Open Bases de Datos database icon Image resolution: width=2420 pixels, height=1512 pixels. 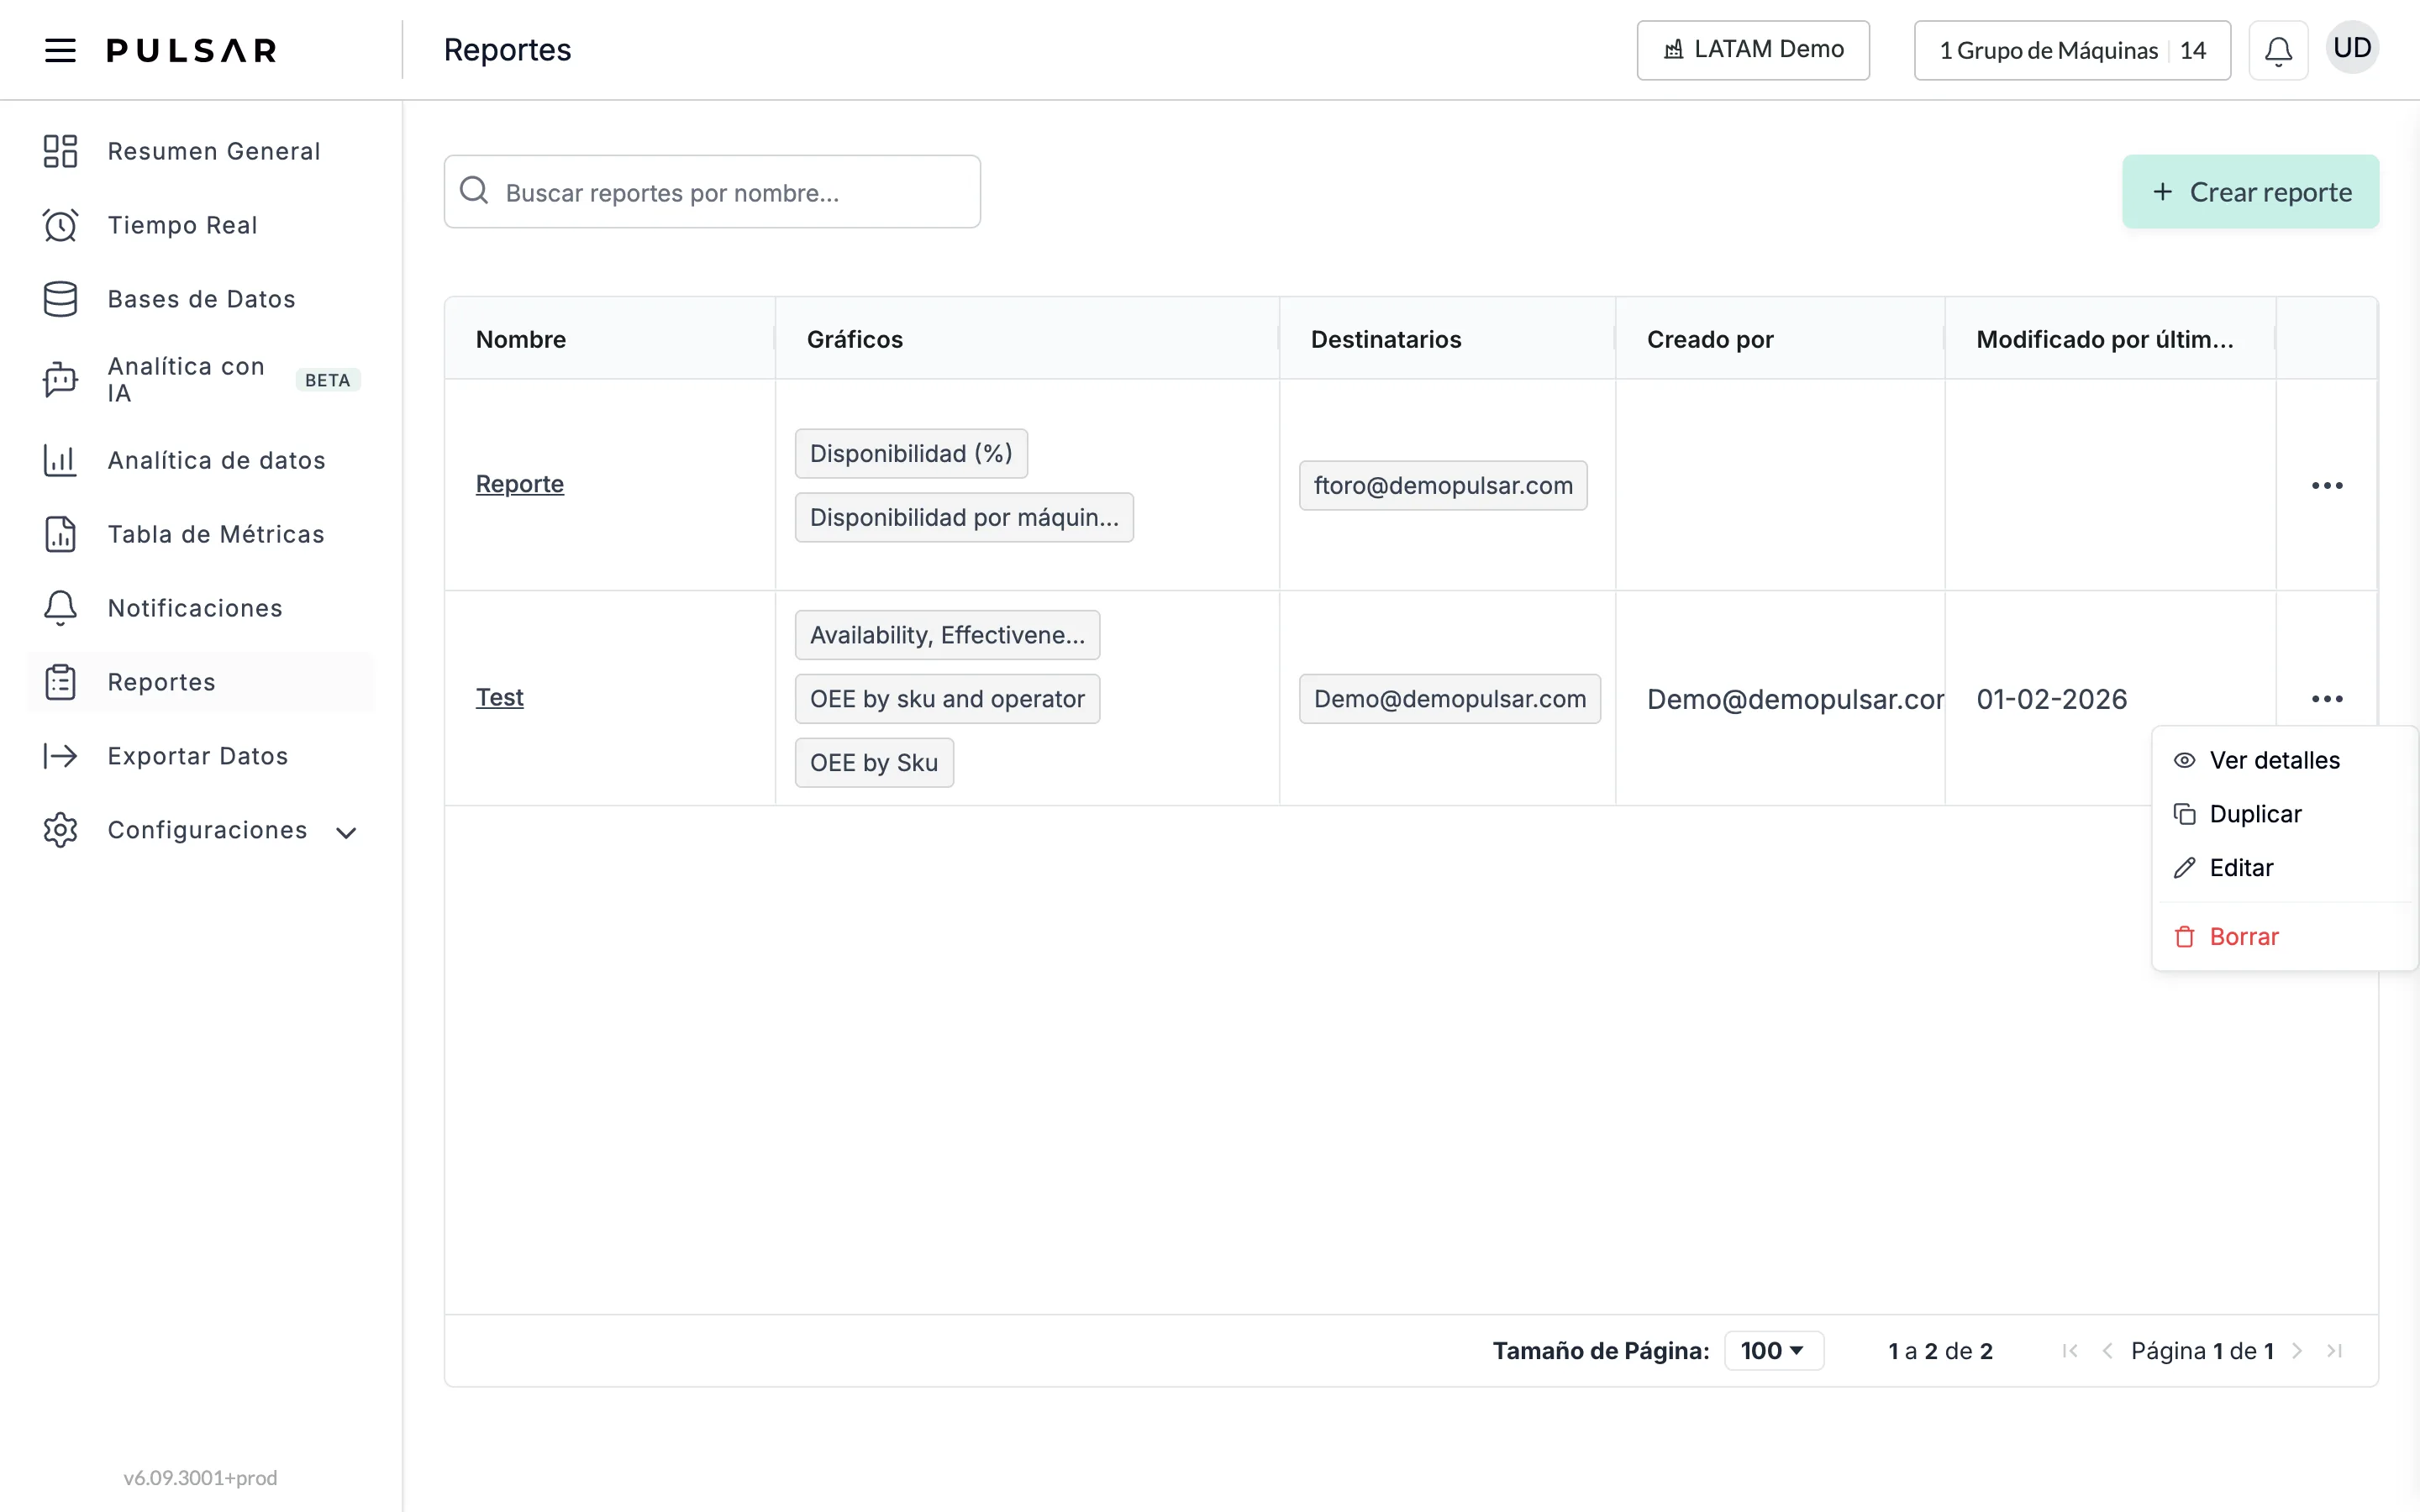pos(60,299)
